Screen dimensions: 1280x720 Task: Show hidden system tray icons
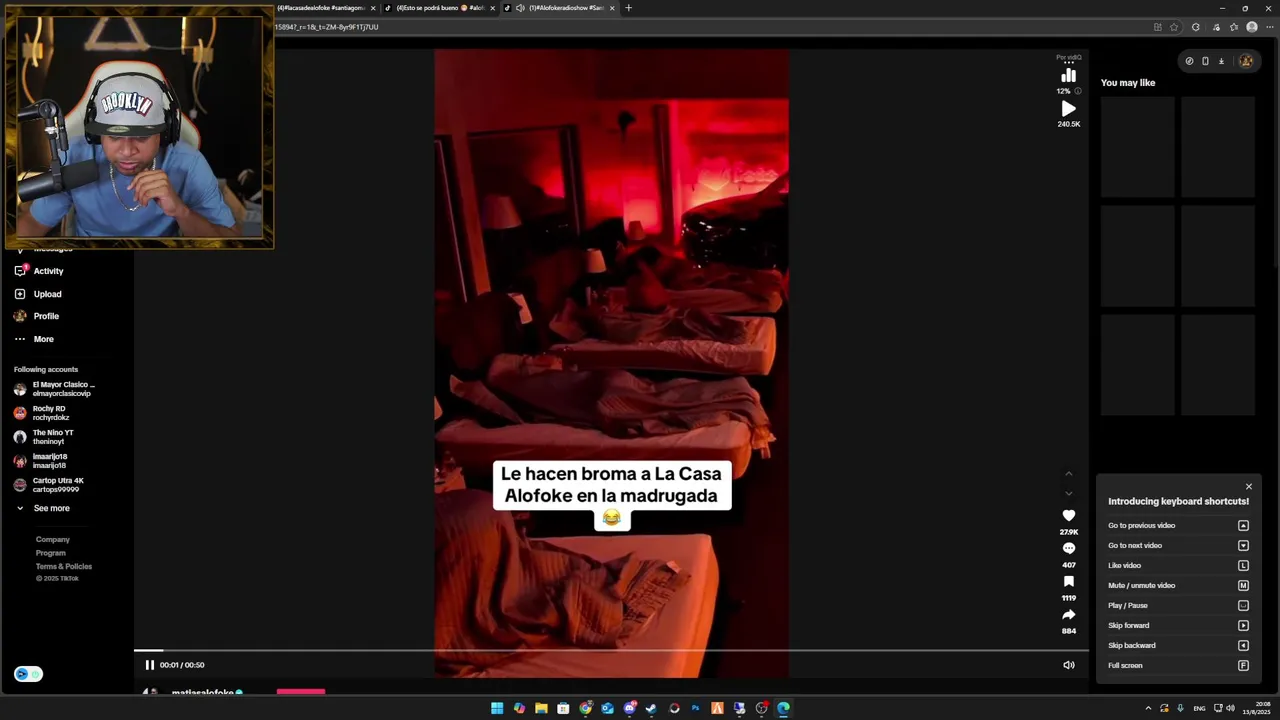(1148, 708)
